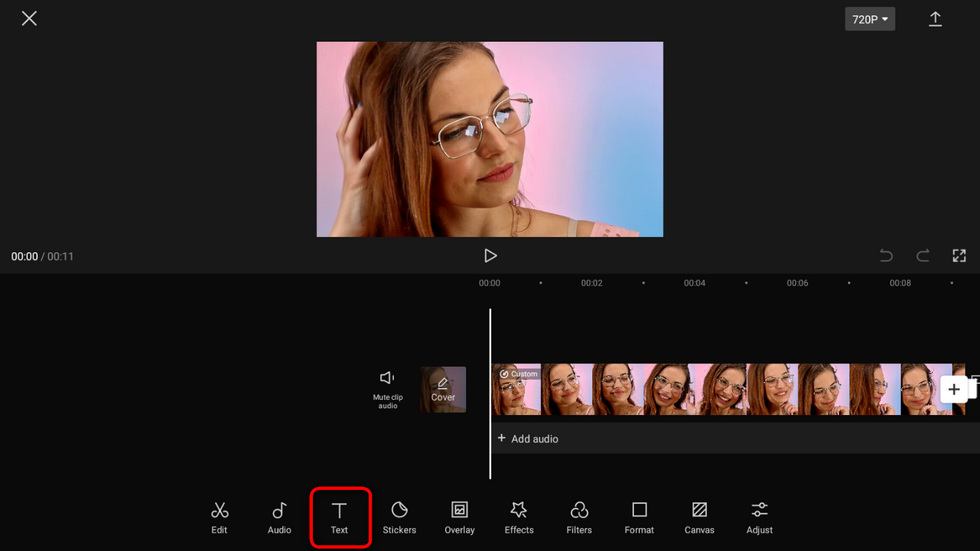This screenshot has width=980, height=551.
Task: Open the Format aspect ratio tool
Action: click(639, 517)
